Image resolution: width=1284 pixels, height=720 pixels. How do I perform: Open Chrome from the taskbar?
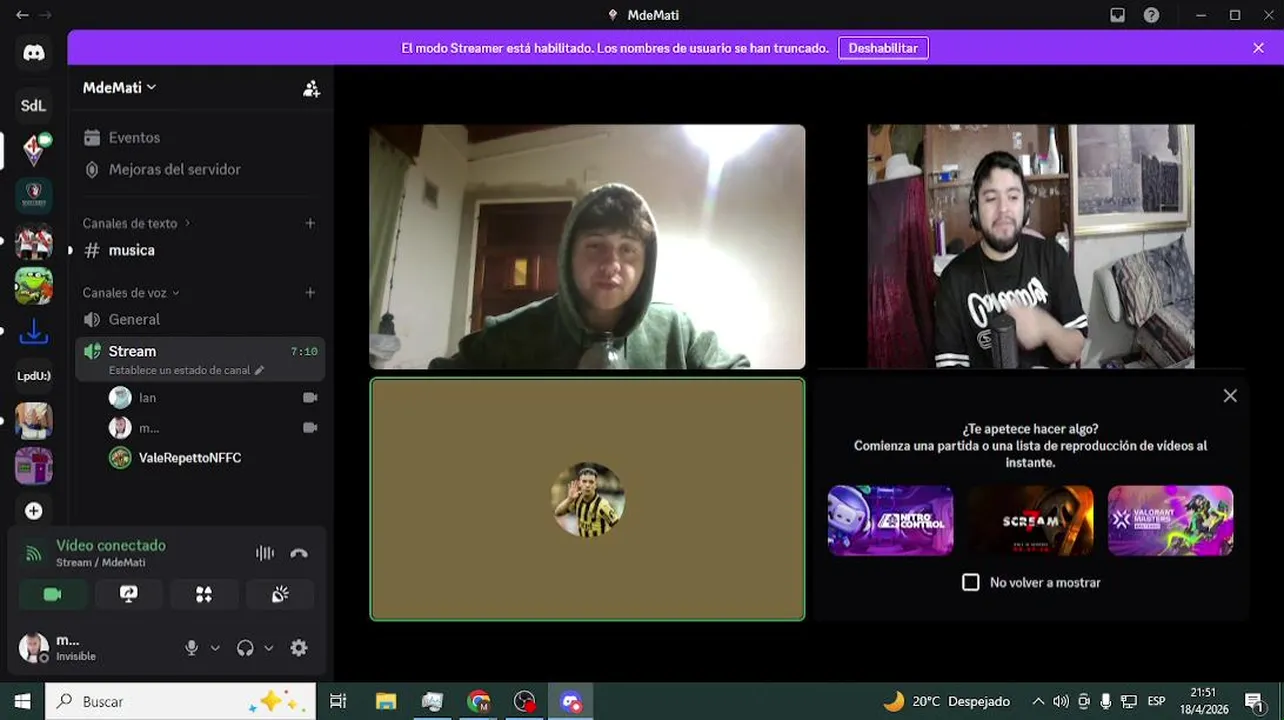[479, 701]
